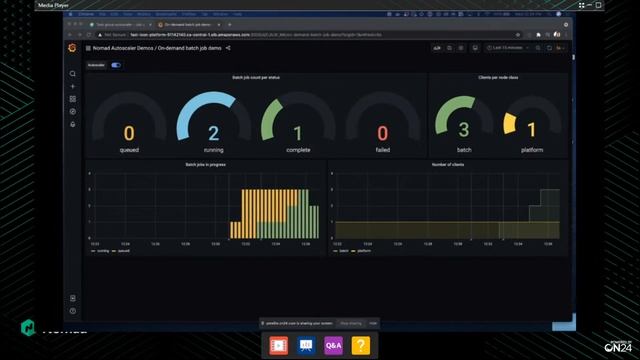
Task: Open the Create plus menu in sidebar
Action: 73,86
